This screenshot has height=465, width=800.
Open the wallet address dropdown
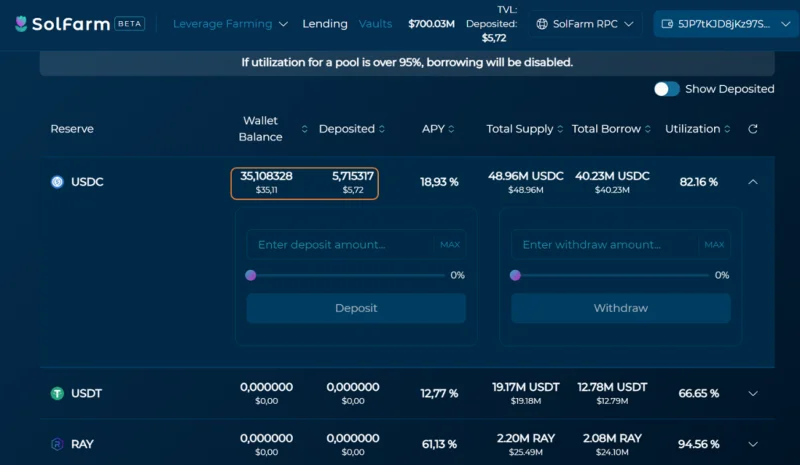pyautogui.click(x=727, y=24)
